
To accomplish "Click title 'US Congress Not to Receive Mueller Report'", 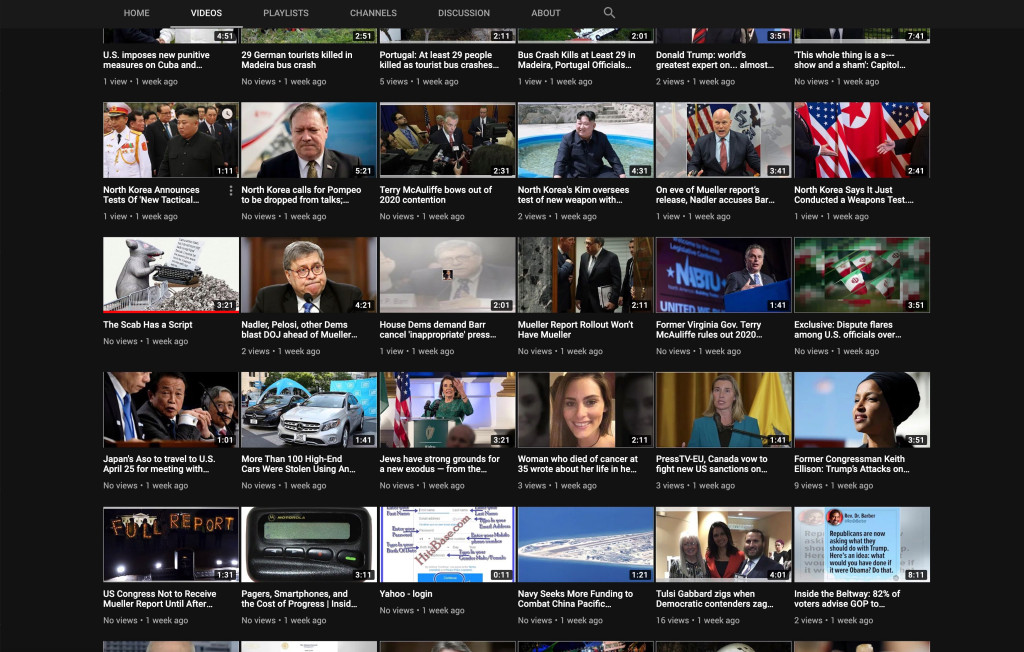I will point(159,598).
